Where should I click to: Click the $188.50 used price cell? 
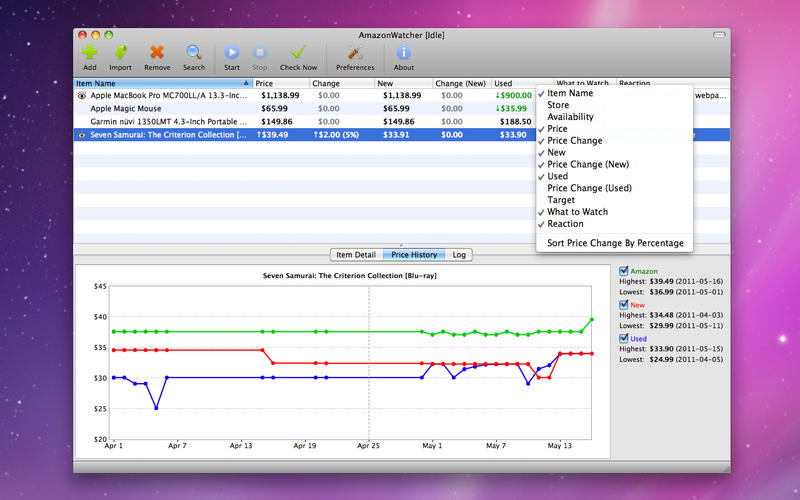(x=515, y=122)
